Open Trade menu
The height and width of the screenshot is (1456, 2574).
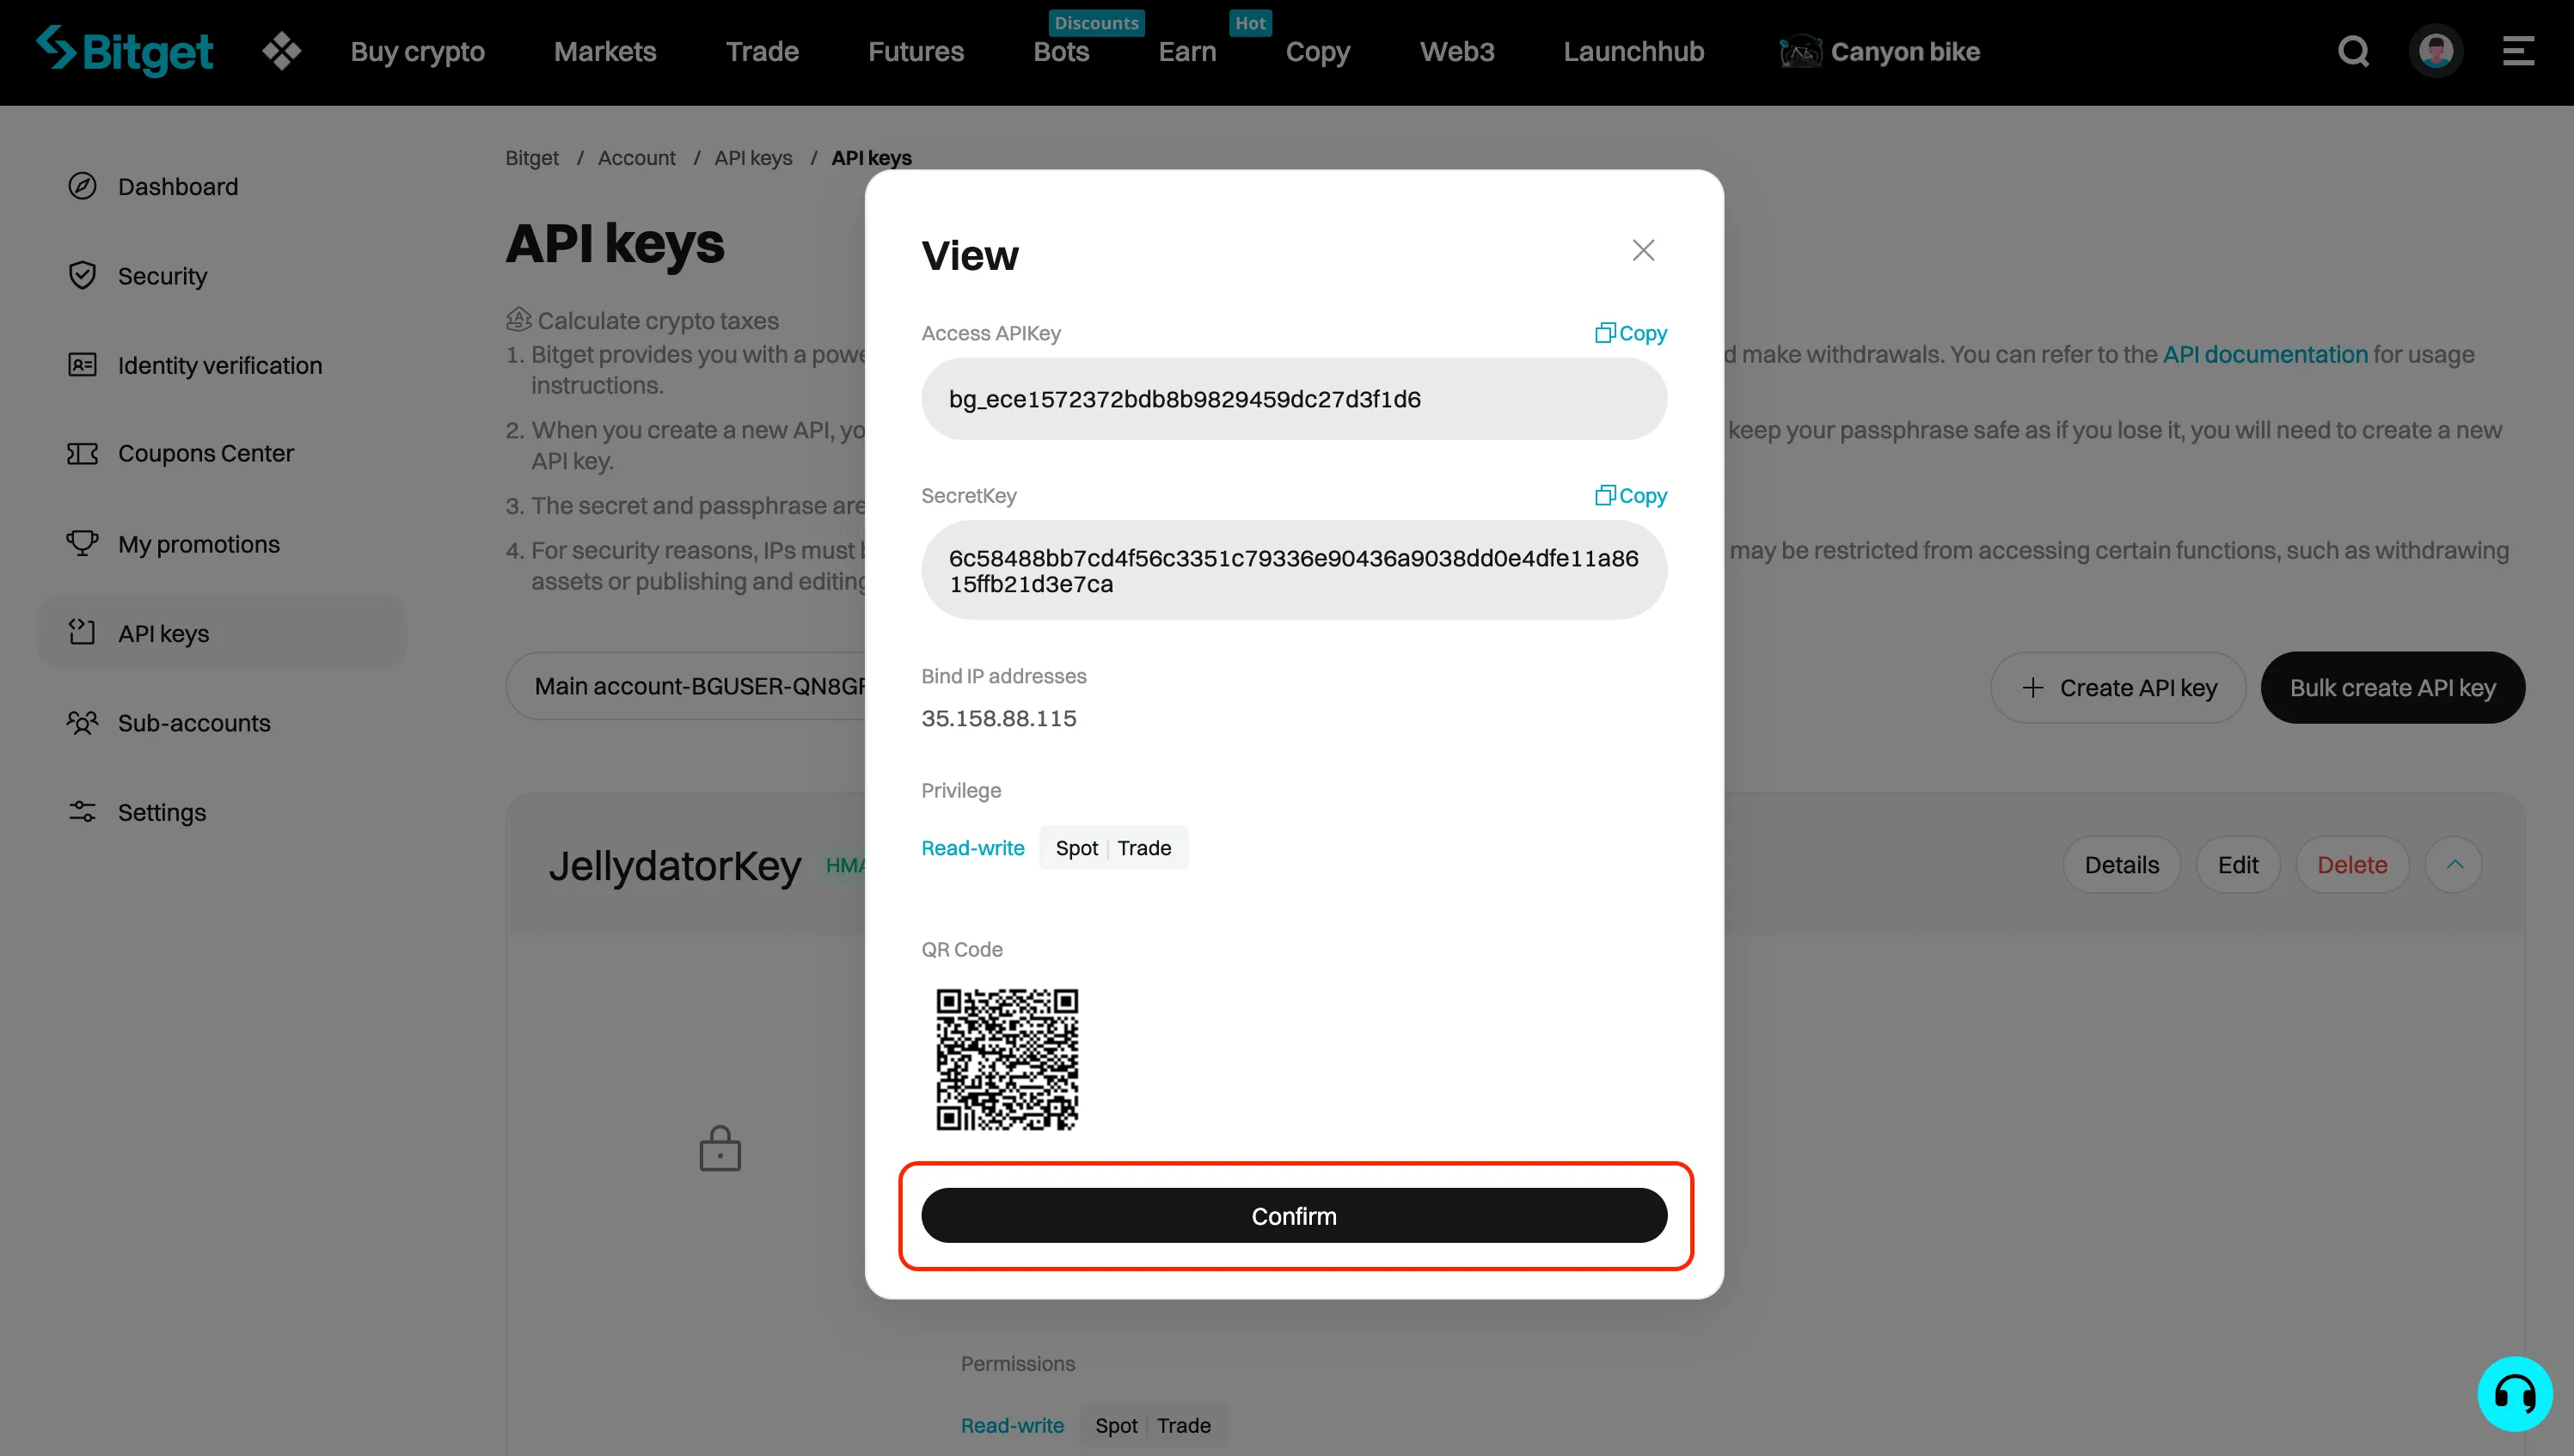[x=762, y=51]
